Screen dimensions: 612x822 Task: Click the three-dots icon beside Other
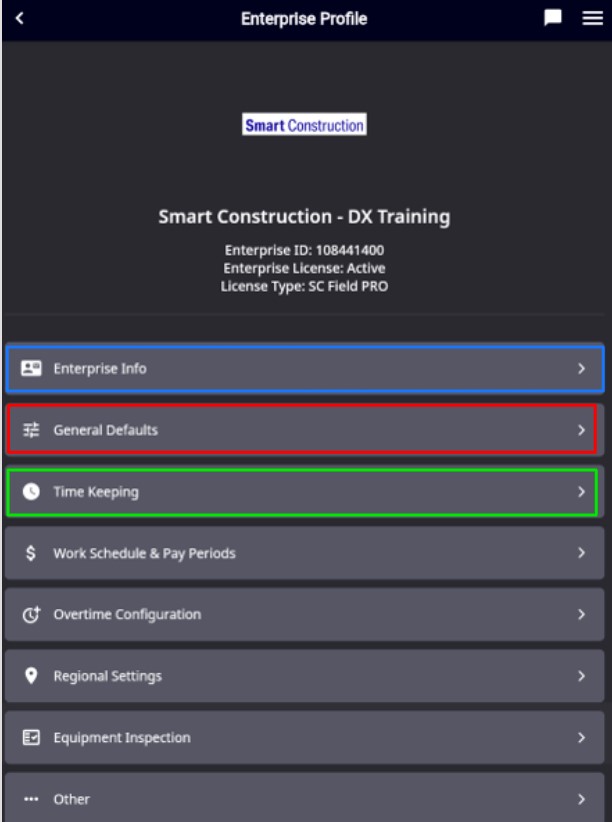(31, 799)
